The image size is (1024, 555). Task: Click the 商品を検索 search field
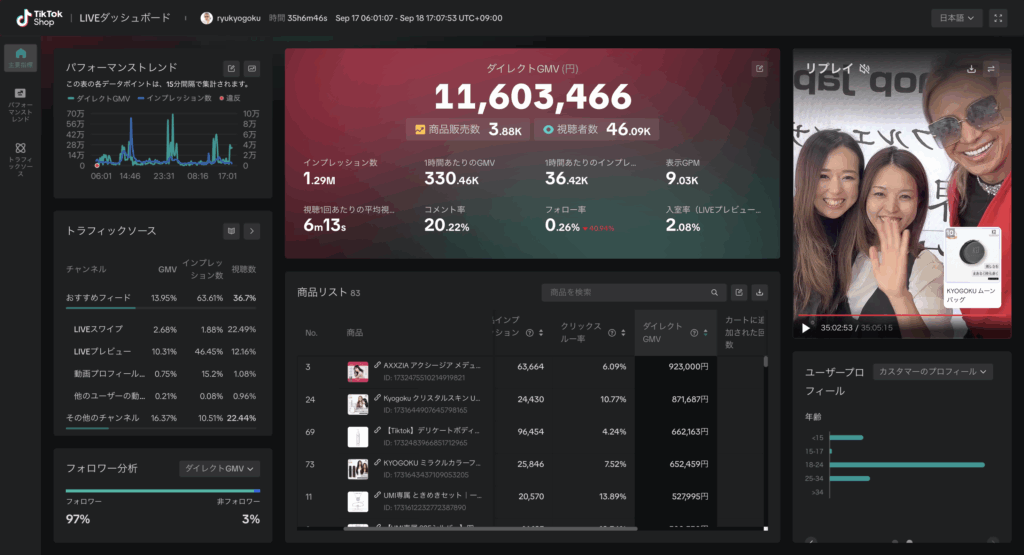click(x=630, y=293)
